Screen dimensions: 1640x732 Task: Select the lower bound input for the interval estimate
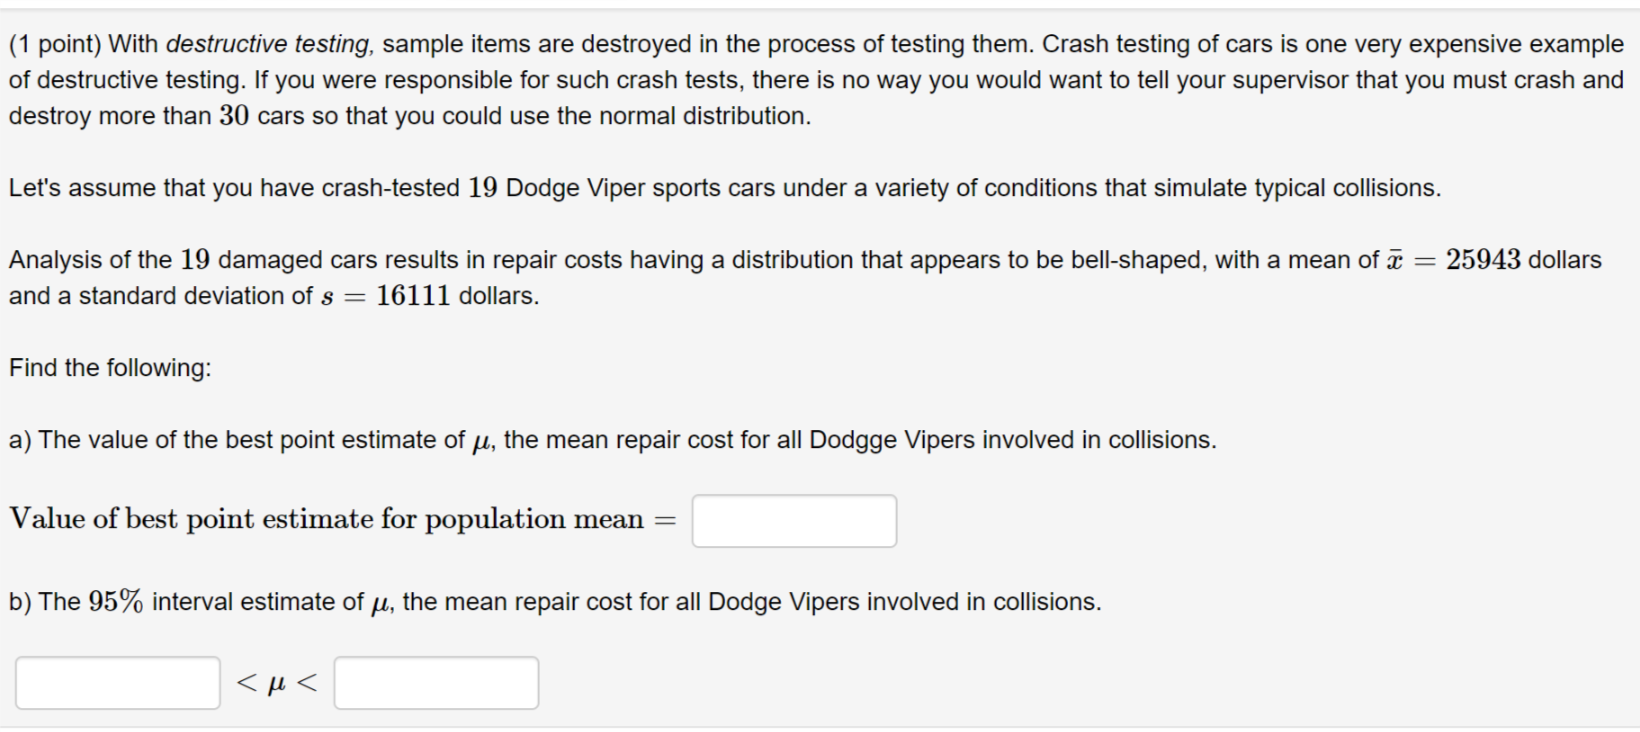pyautogui.click(x=117, y=682)
